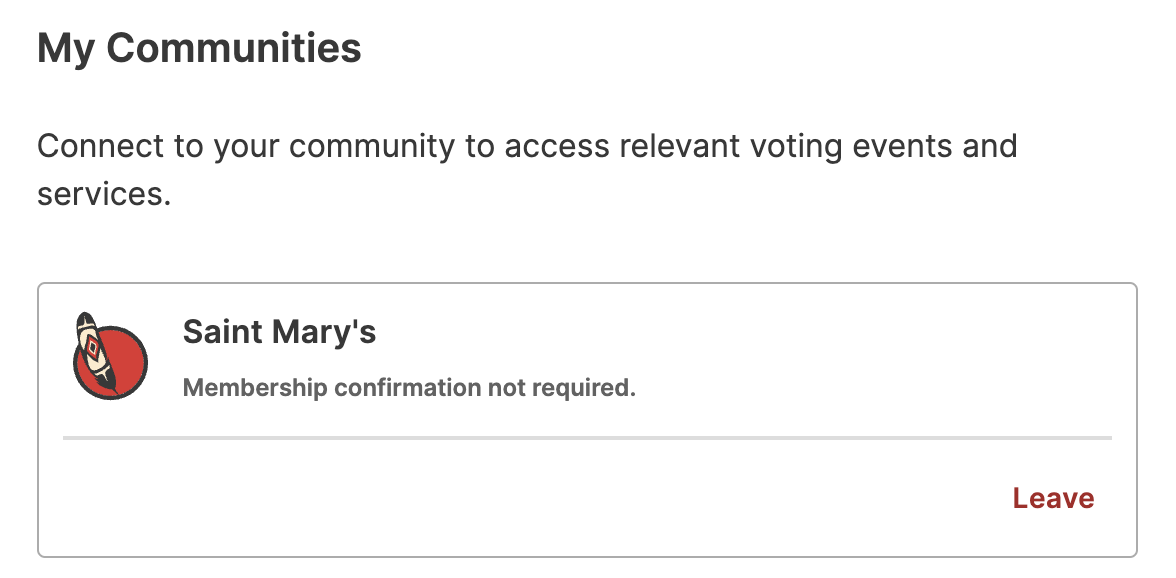This screenshot has height=578, width=1176.
Task: Click the word 'access' in the description
Action: [556, 146]
